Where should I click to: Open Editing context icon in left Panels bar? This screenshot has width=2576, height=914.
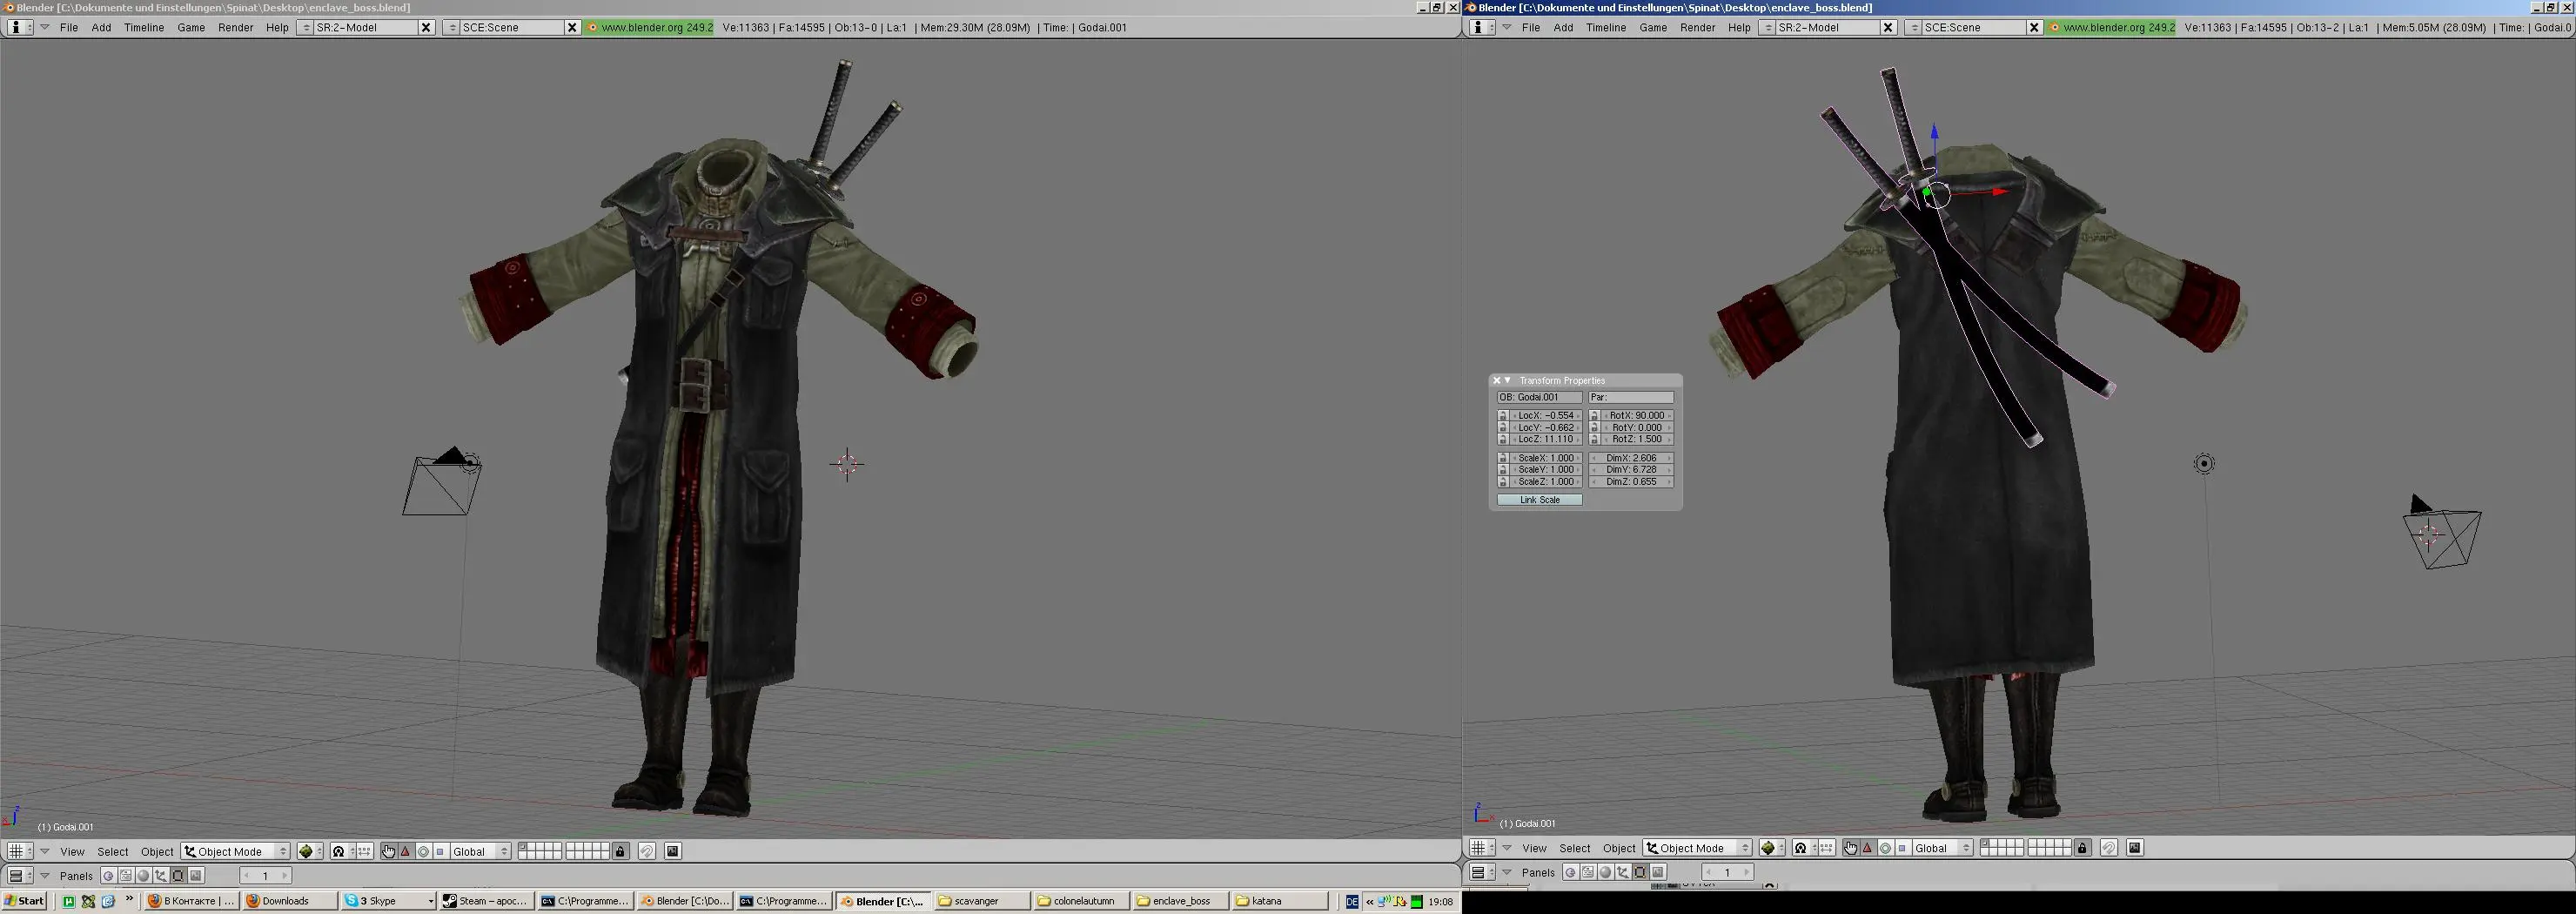pyautogui.click(x=178, y=876)
